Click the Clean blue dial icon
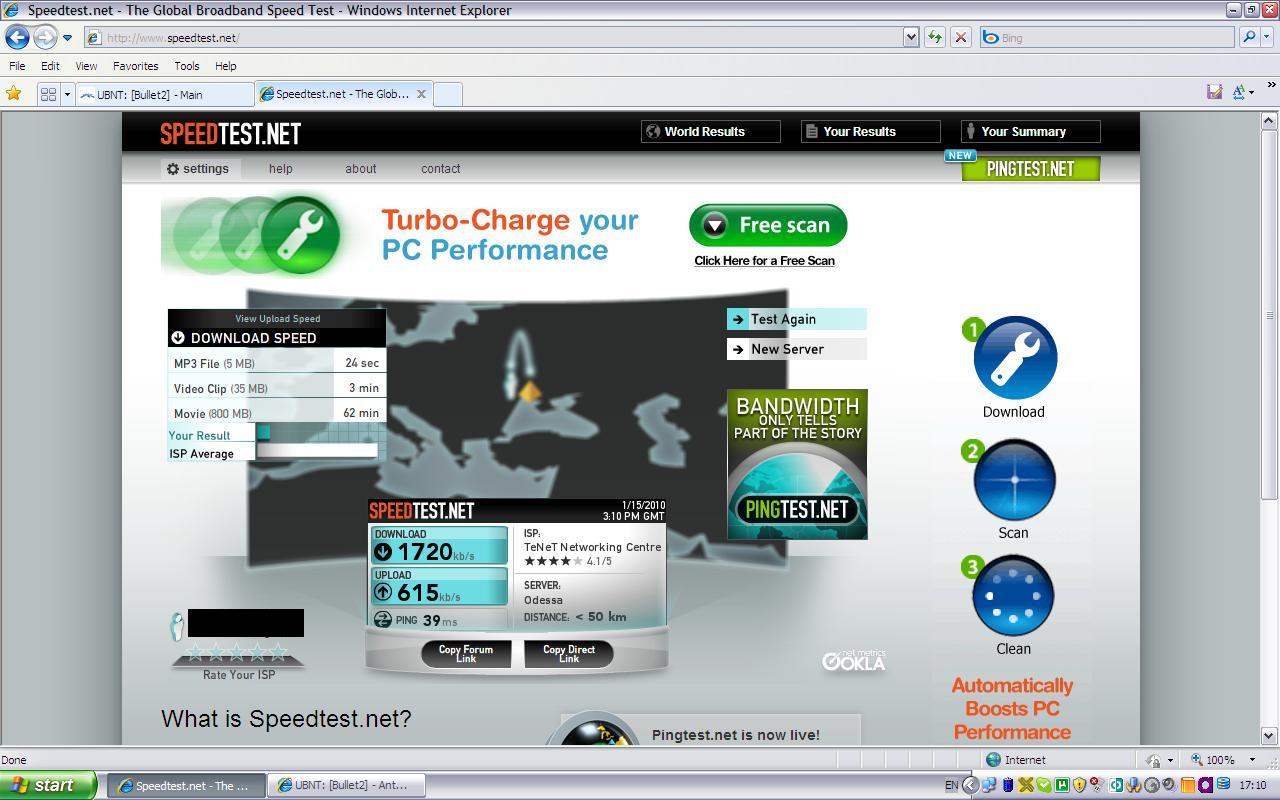The image size is (1280, 800). point(1014,596)
